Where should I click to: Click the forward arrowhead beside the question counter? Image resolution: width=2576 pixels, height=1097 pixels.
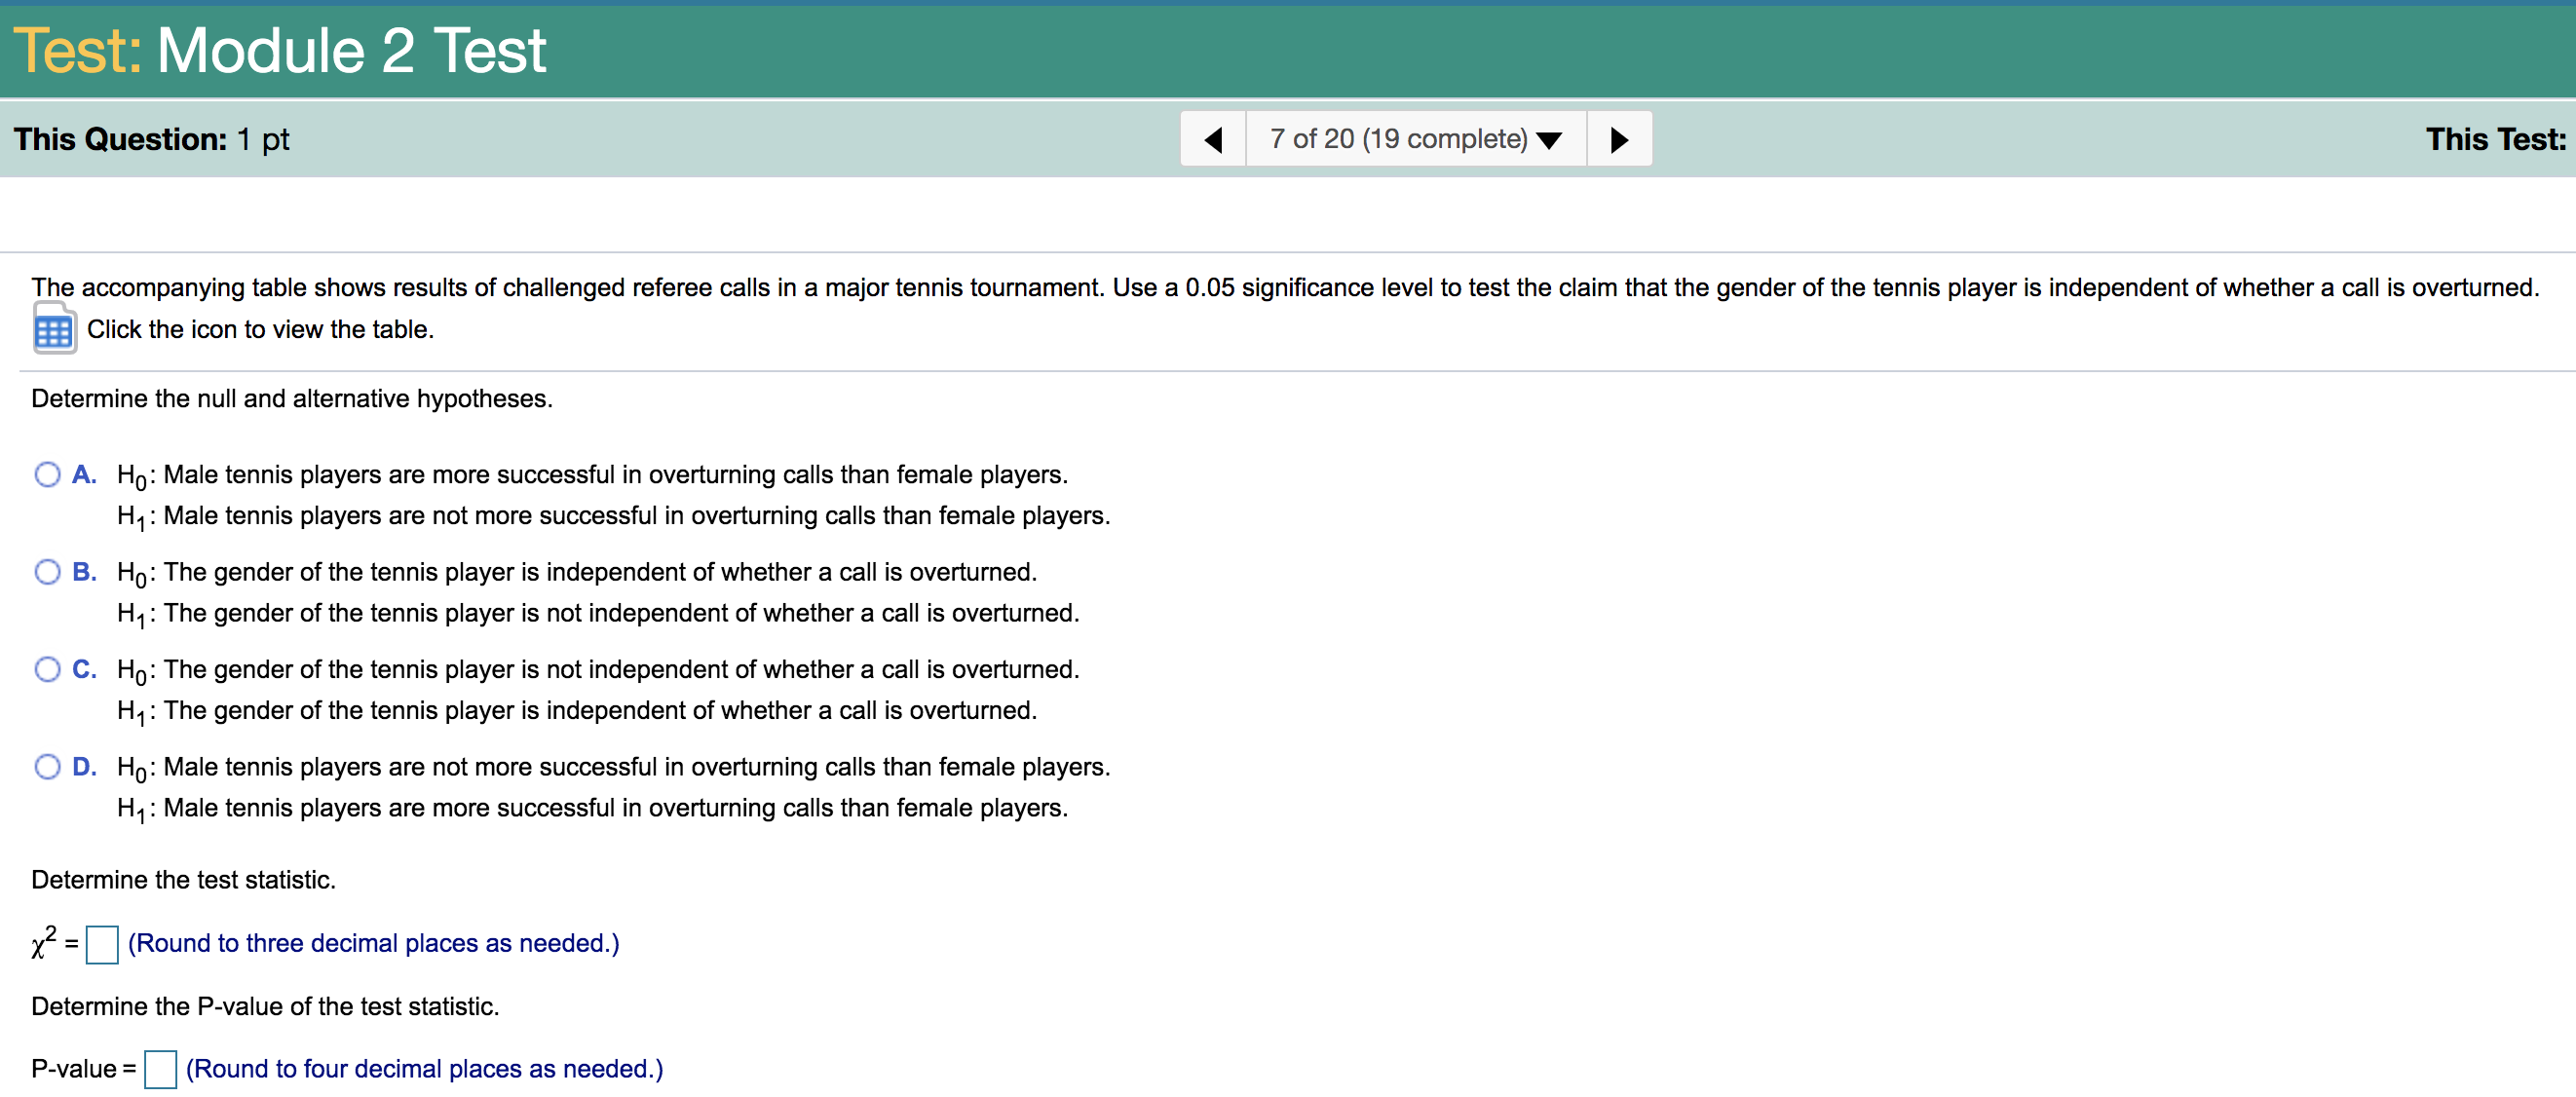pos(1618,139)
